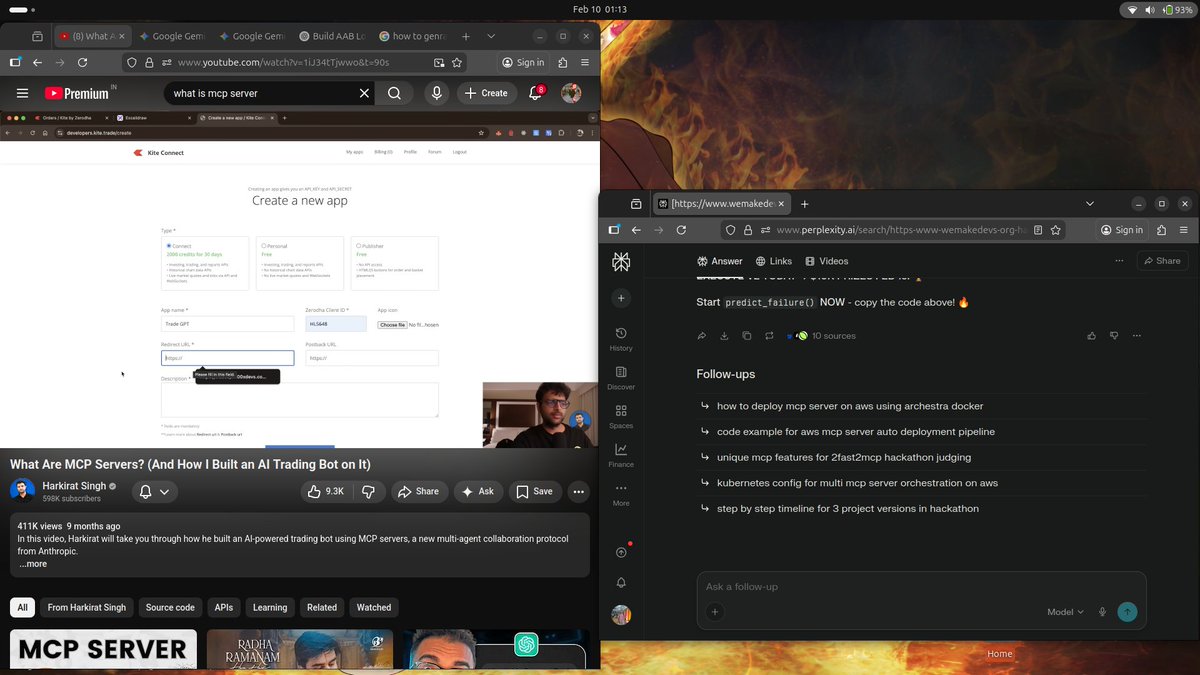Go to the YouTube Premium home logo
Screen dimensions: 1200x675
click(77, 93)
